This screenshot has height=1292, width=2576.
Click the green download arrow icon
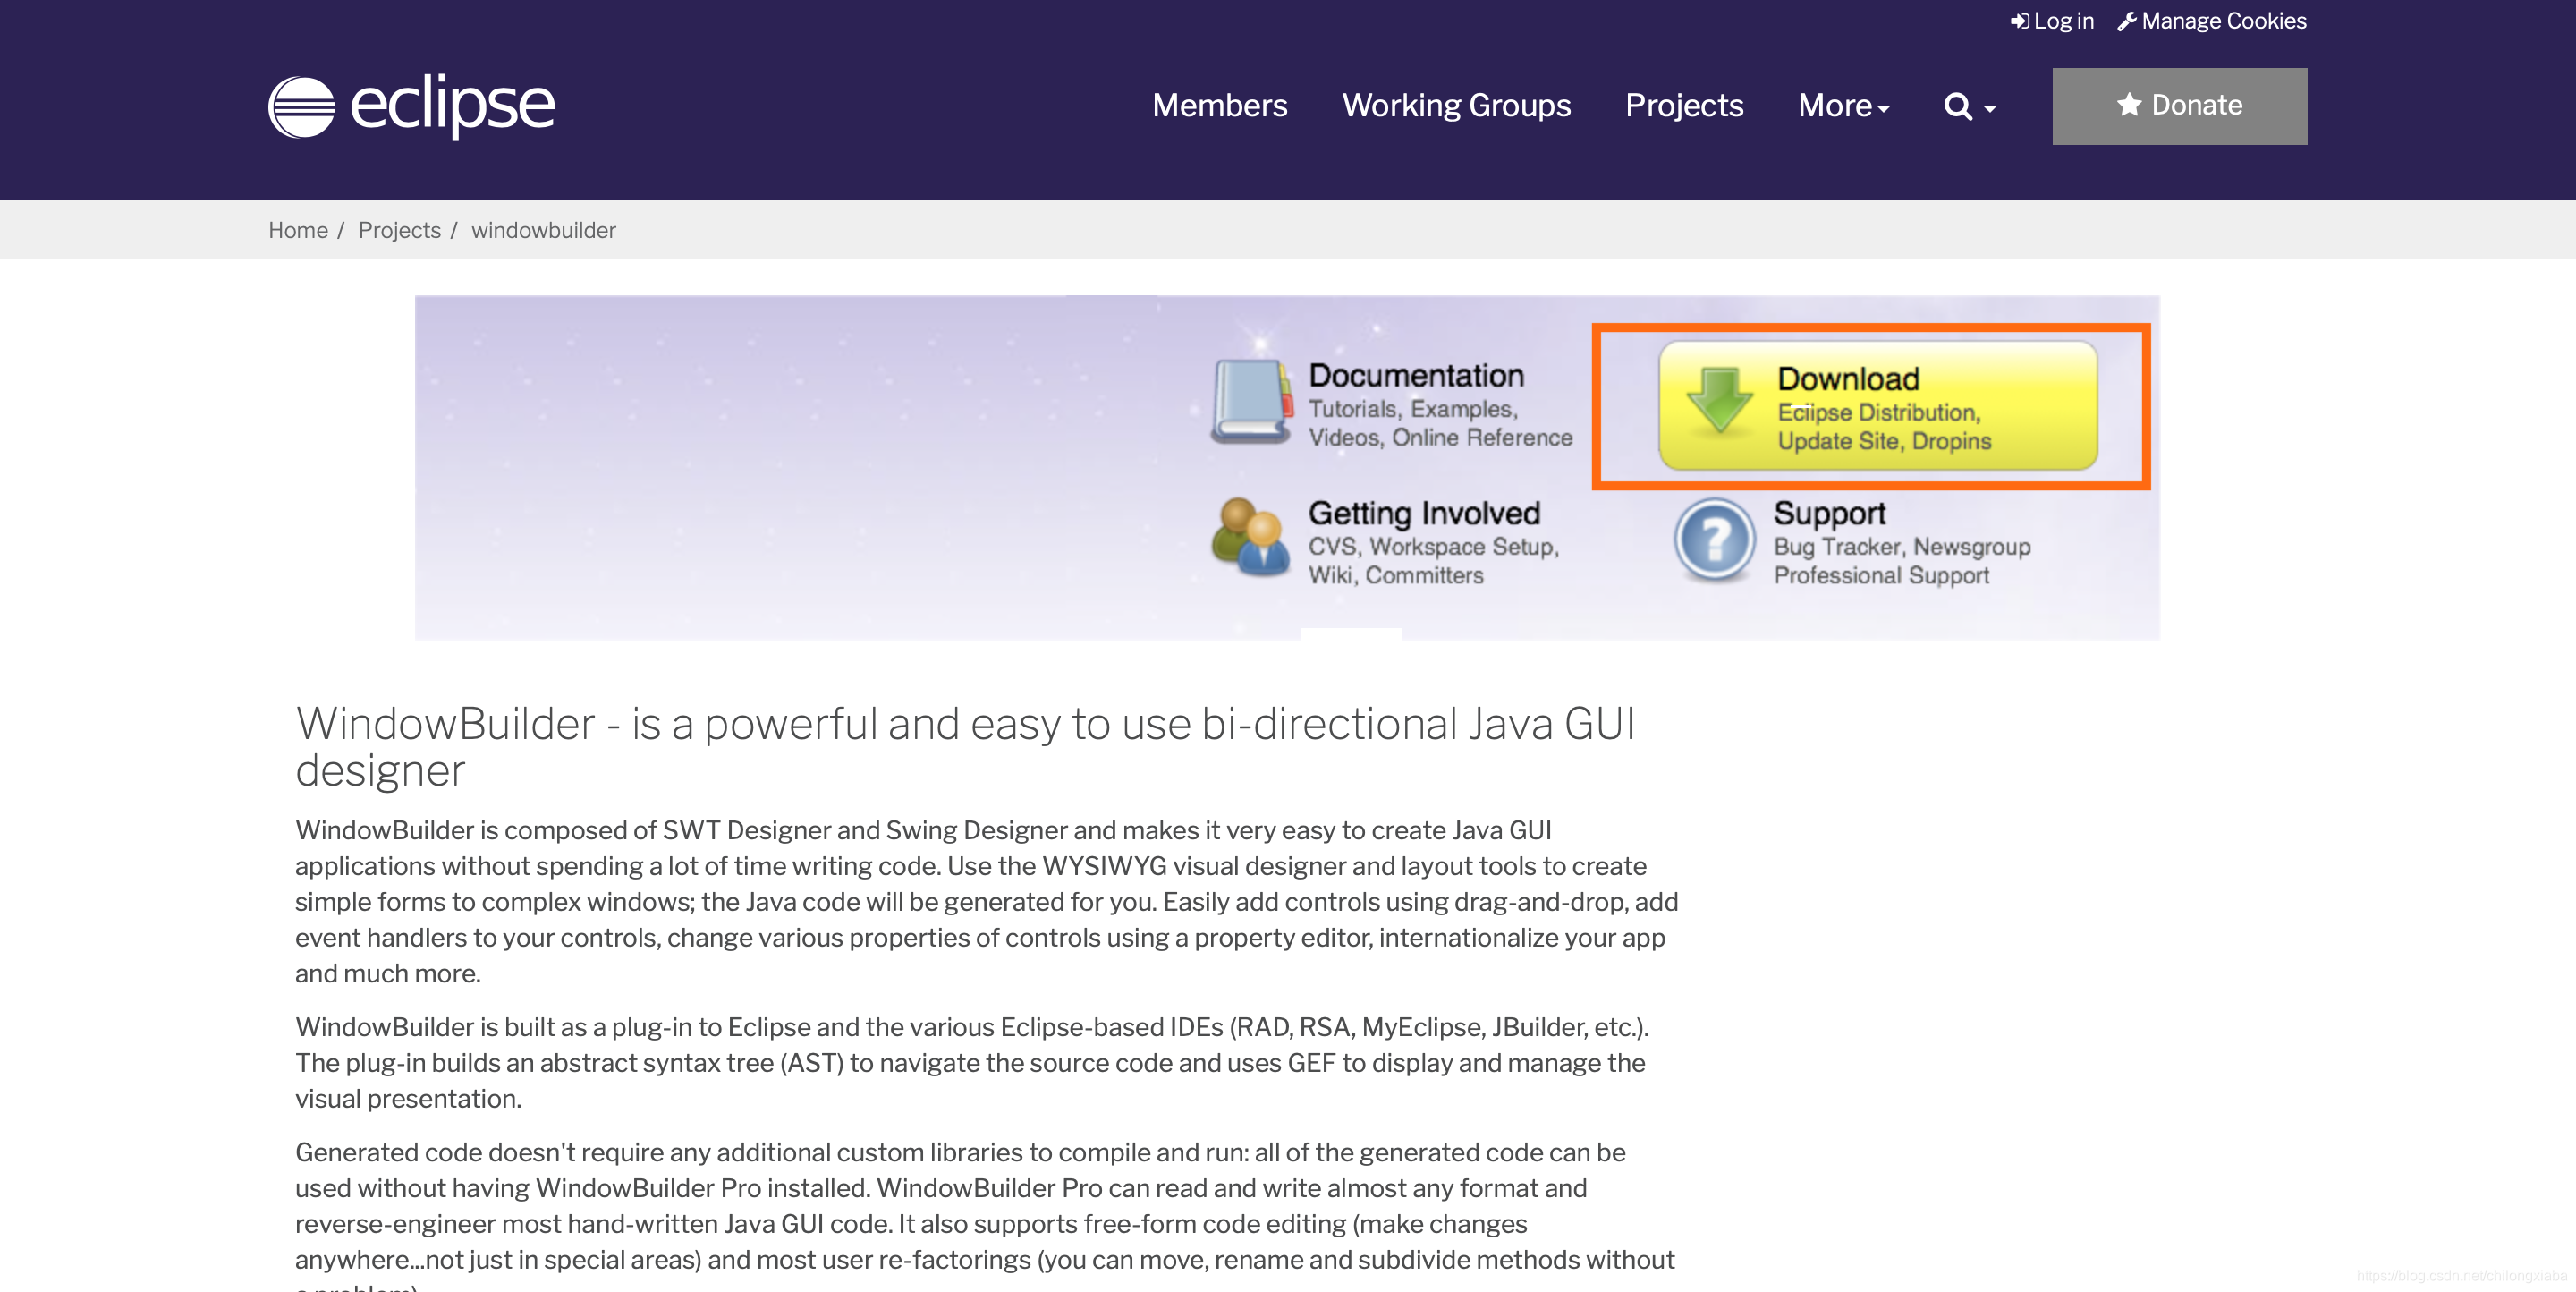click(x=1719, y=400)
